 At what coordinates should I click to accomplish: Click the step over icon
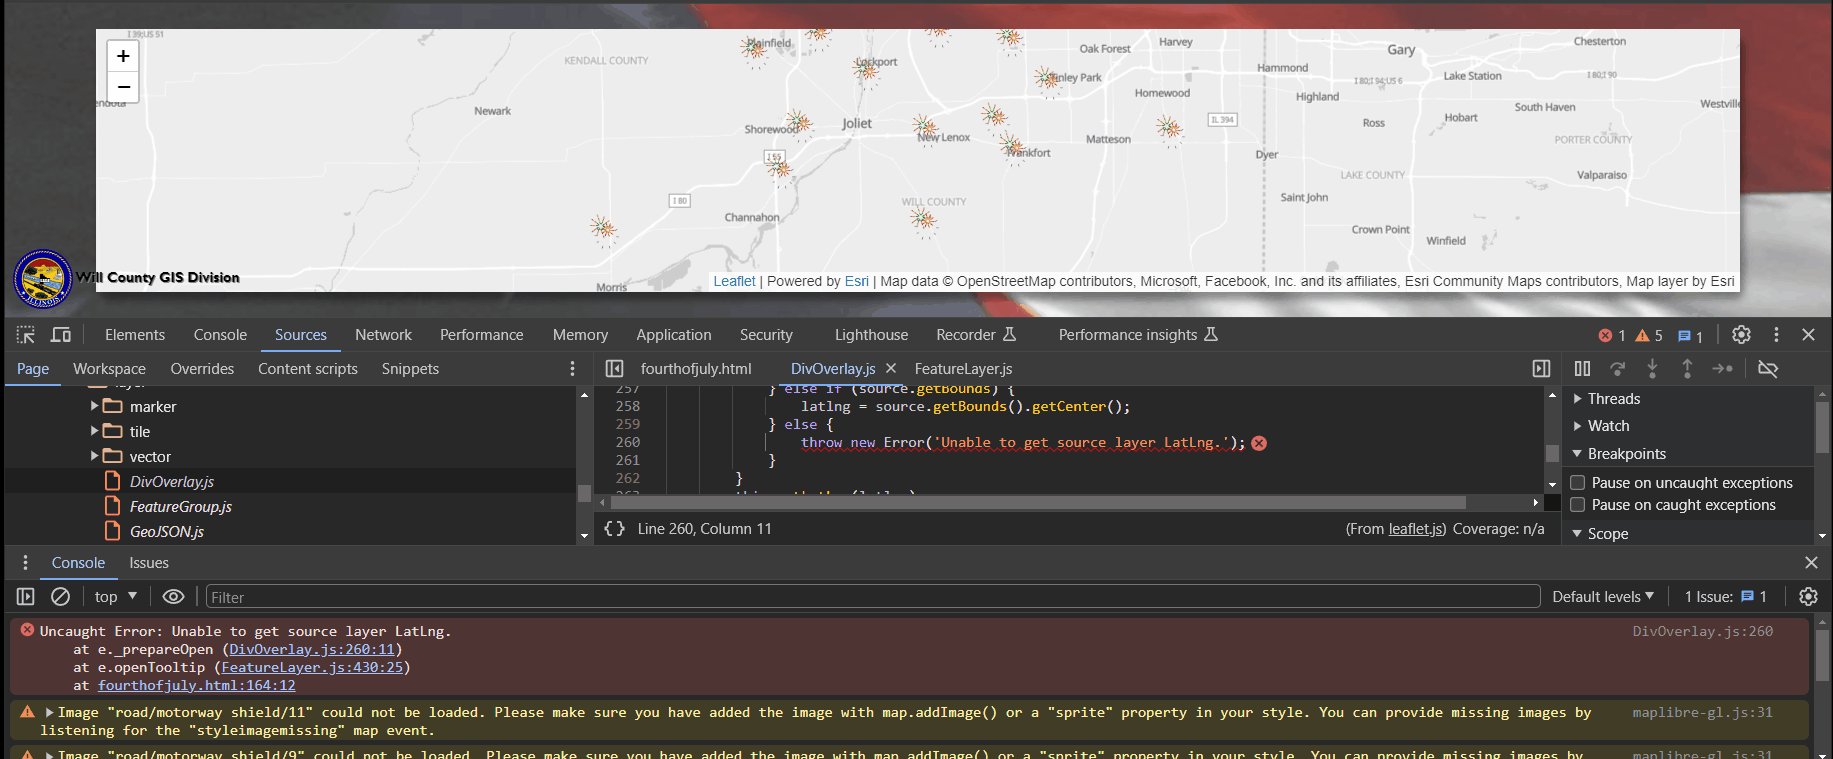(1617, 369)
